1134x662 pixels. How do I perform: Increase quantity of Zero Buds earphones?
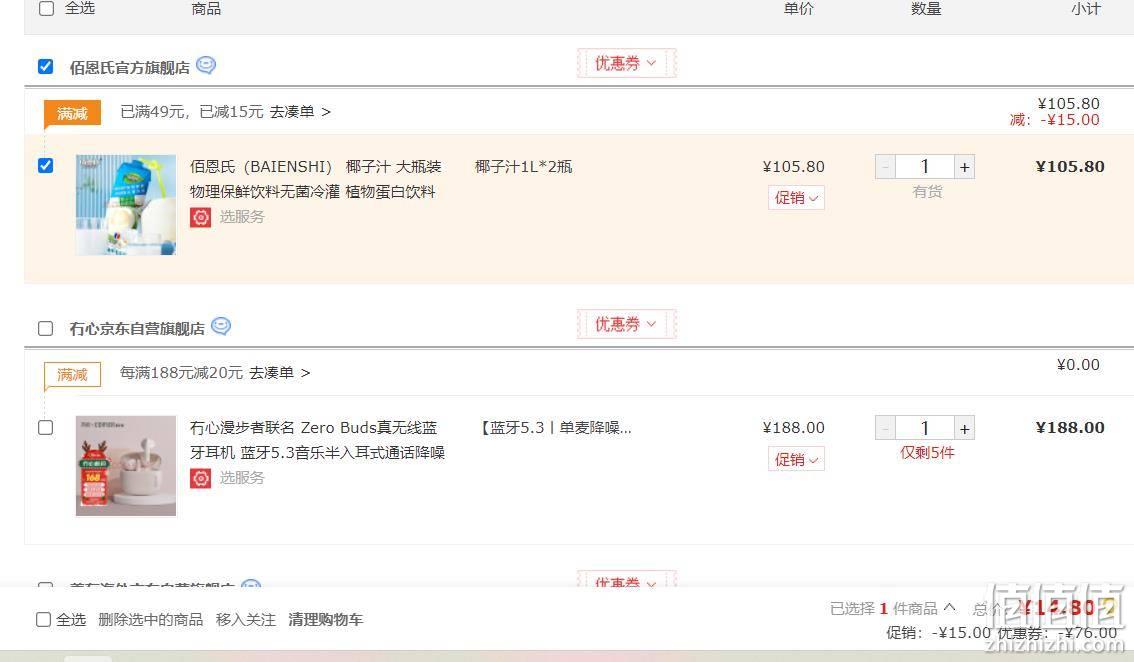point(964,428)
